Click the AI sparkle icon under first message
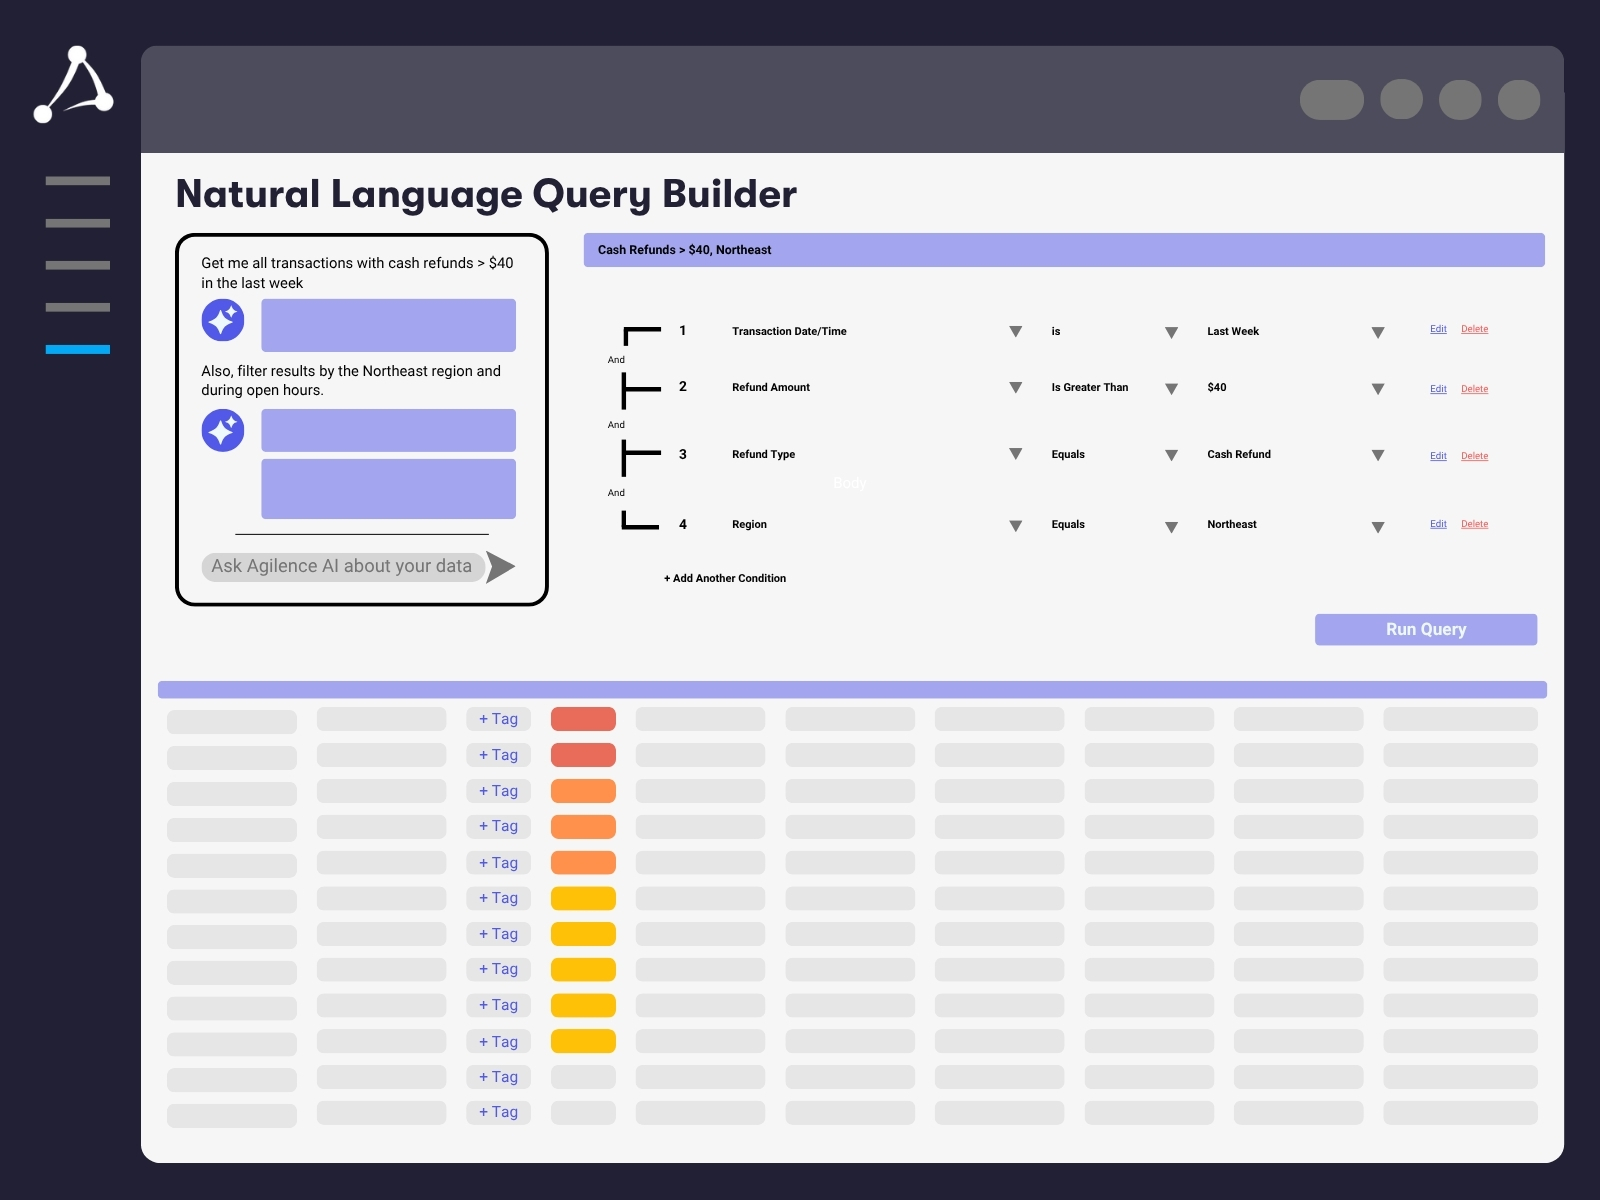Screen dimensions: 1600x1200 [x=223, y=321]
